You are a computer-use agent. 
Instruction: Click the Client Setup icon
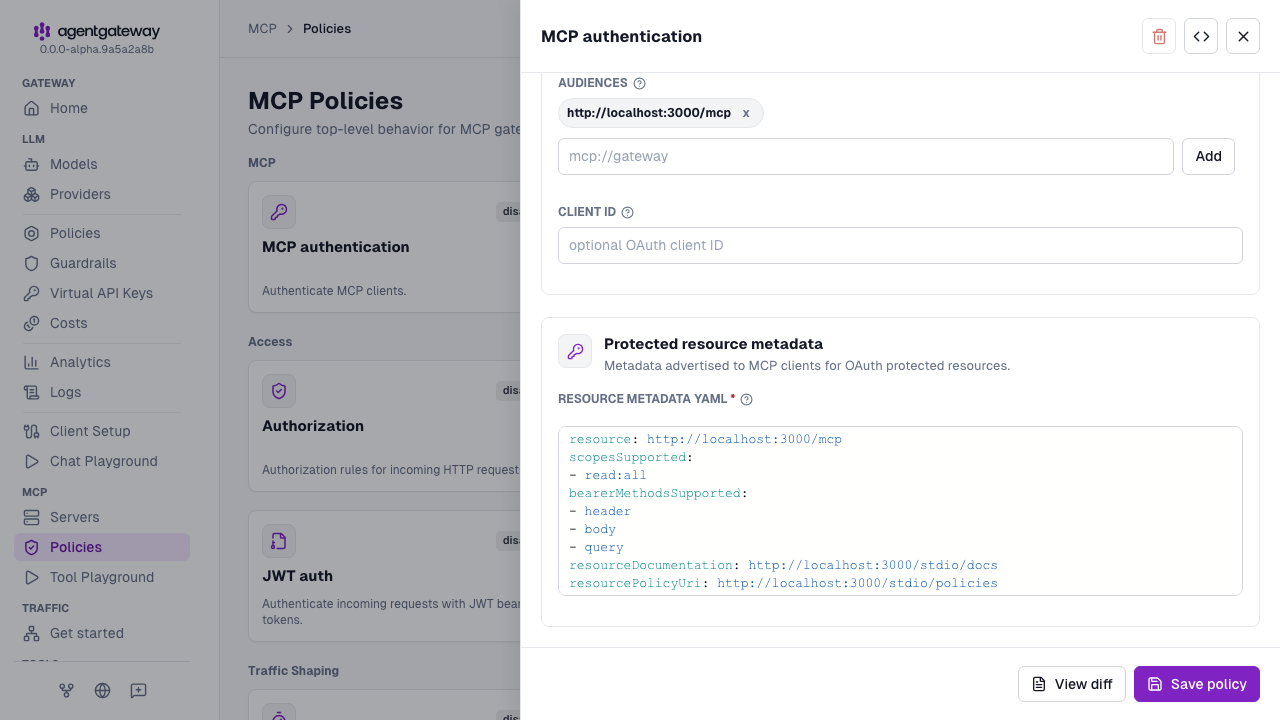click(x=32, y=431)
